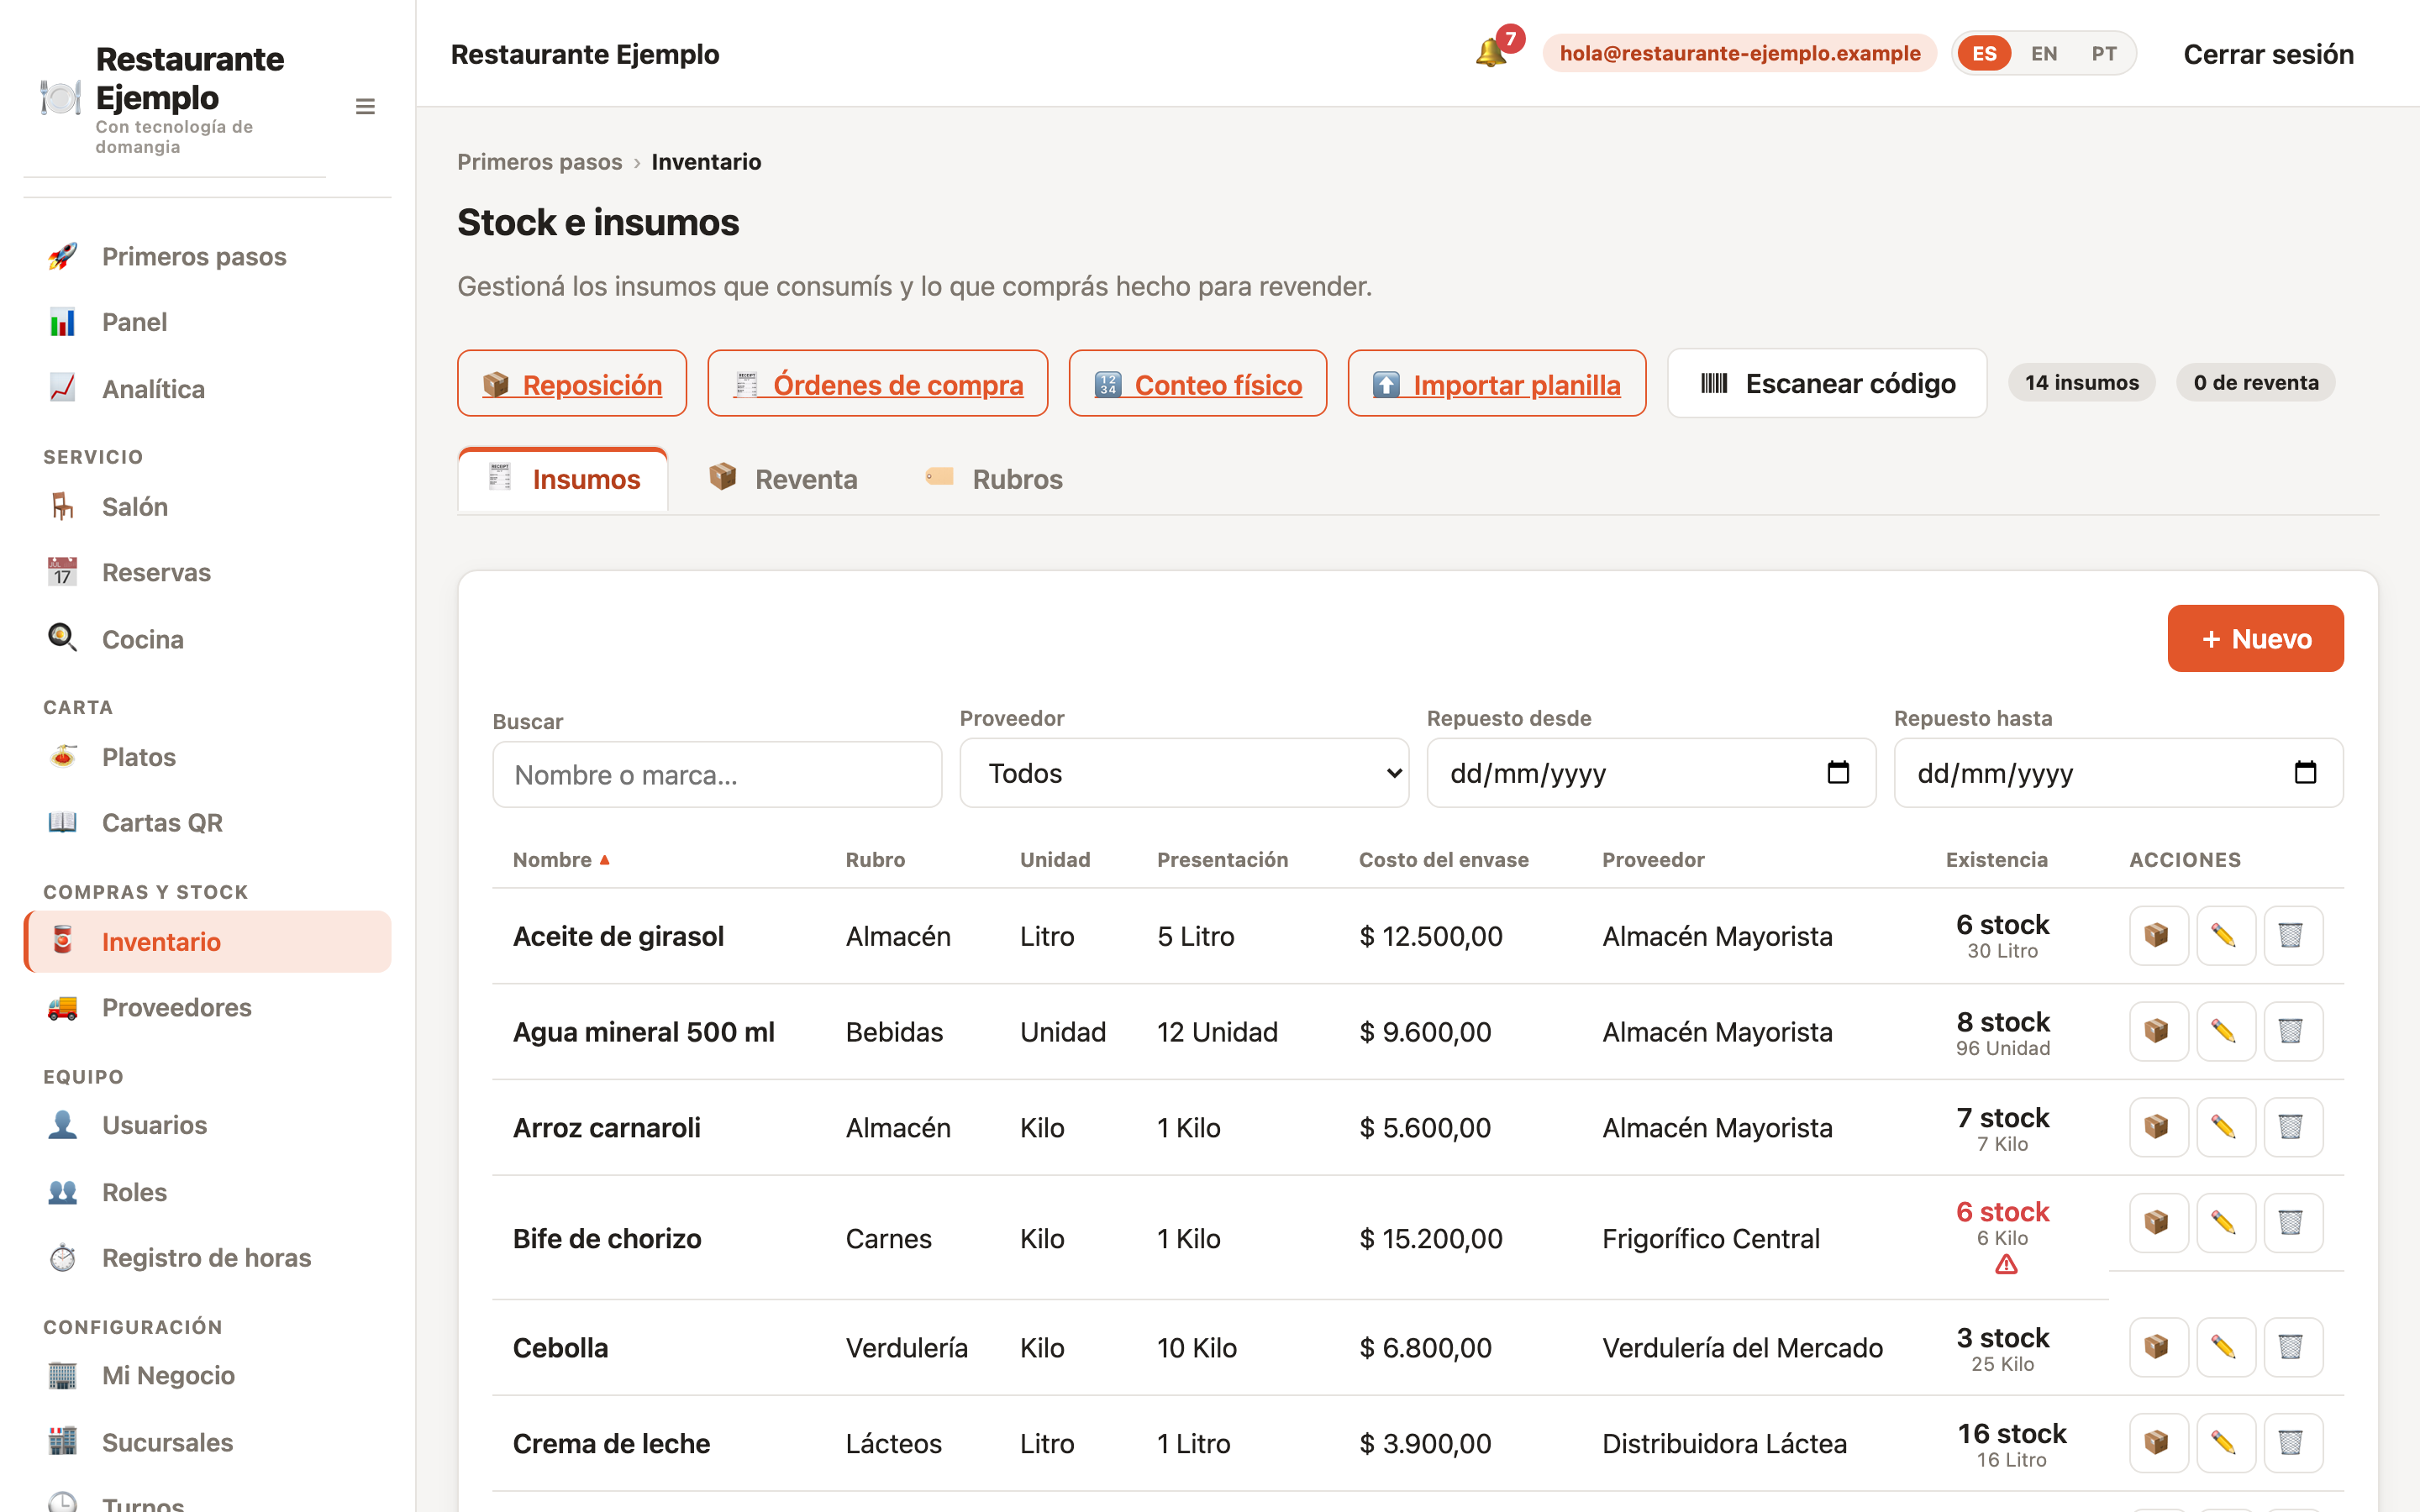The height and width of the screenshot is (1512, 2420).
Task: Edit Aceite de girasol with pencil icon
Action: pyautogui.click(x=2225, y=935)
